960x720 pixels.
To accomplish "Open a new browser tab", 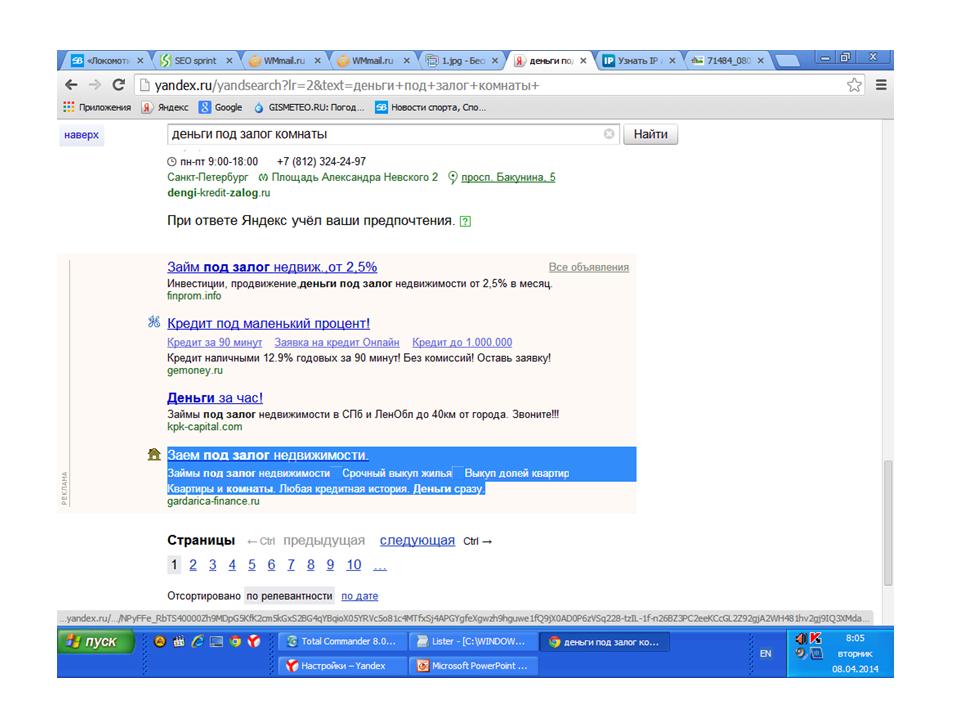I will 787,61.
